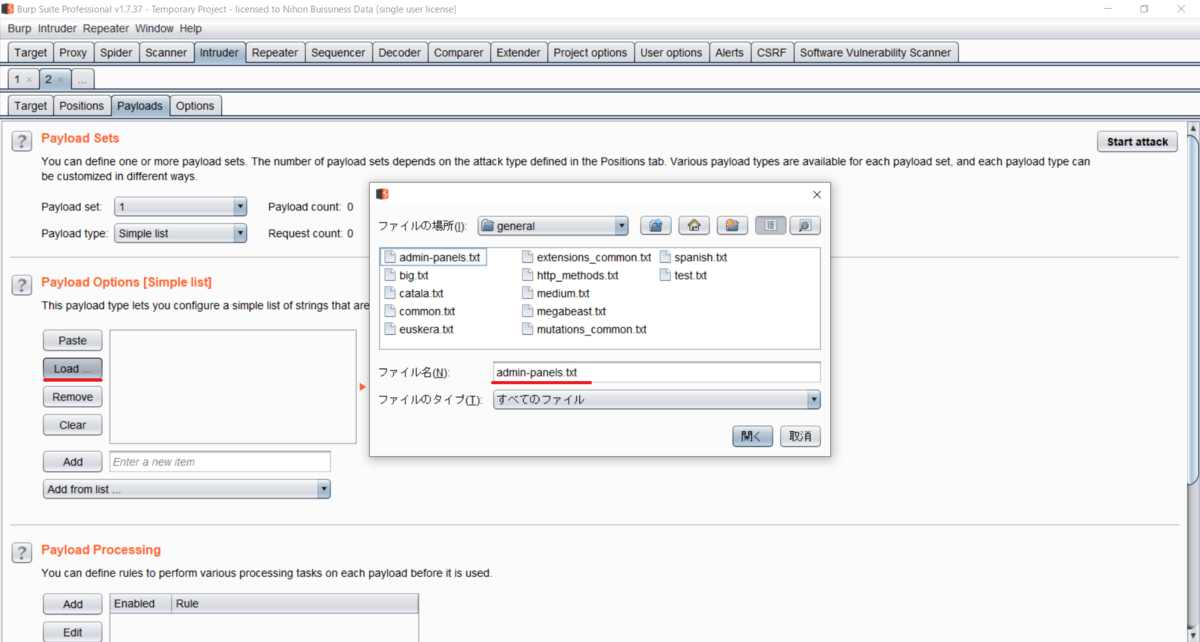Select the megabeast.txt file
This screenshot has height=642, width=1200.
pos(563,311)
